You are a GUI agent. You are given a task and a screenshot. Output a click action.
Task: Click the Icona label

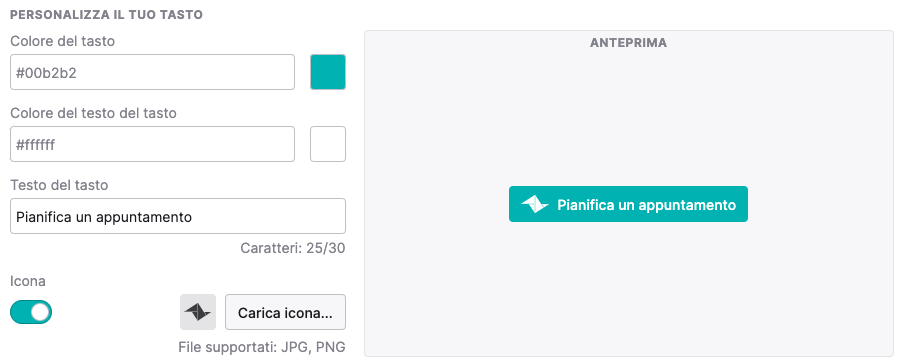(x=28, y=281)
